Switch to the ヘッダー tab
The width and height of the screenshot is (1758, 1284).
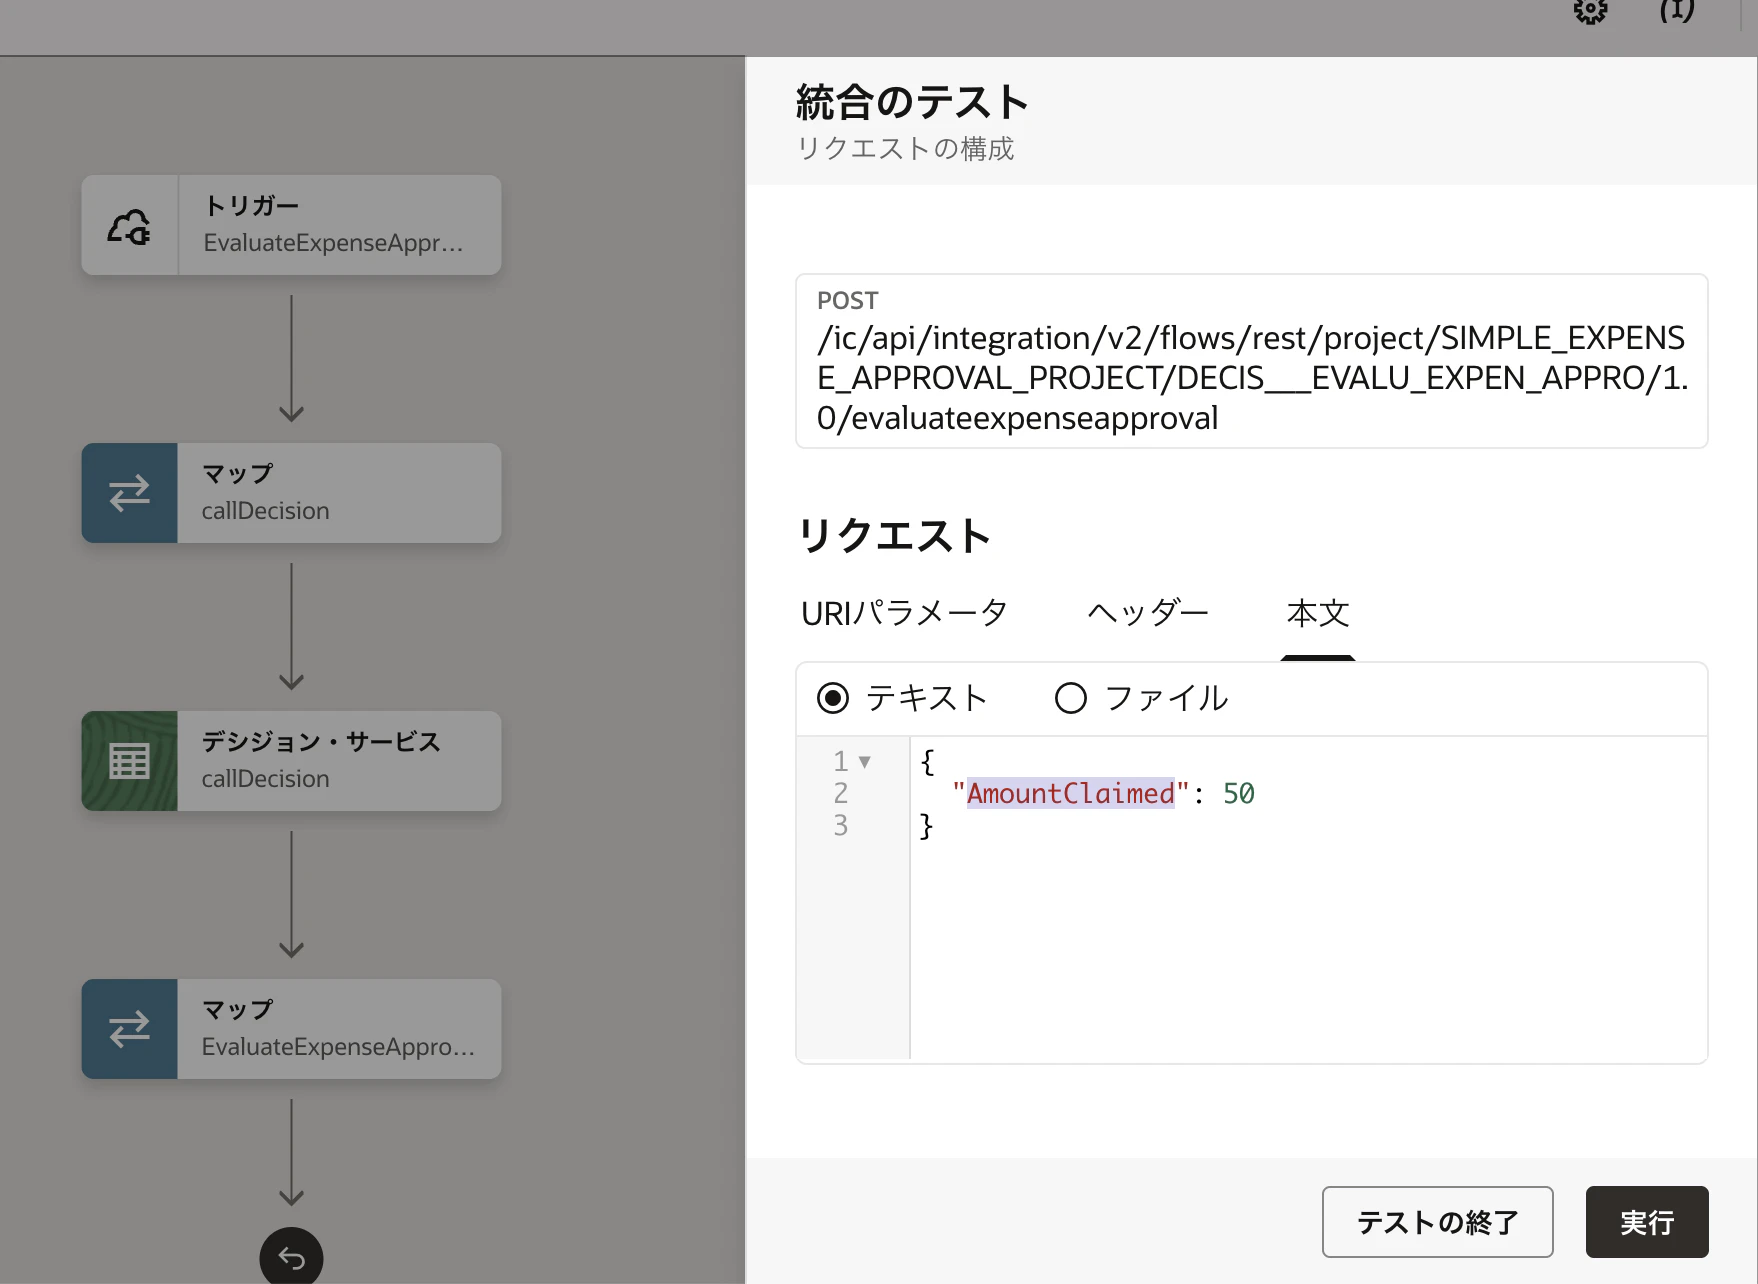click(x=1148, y=613)
